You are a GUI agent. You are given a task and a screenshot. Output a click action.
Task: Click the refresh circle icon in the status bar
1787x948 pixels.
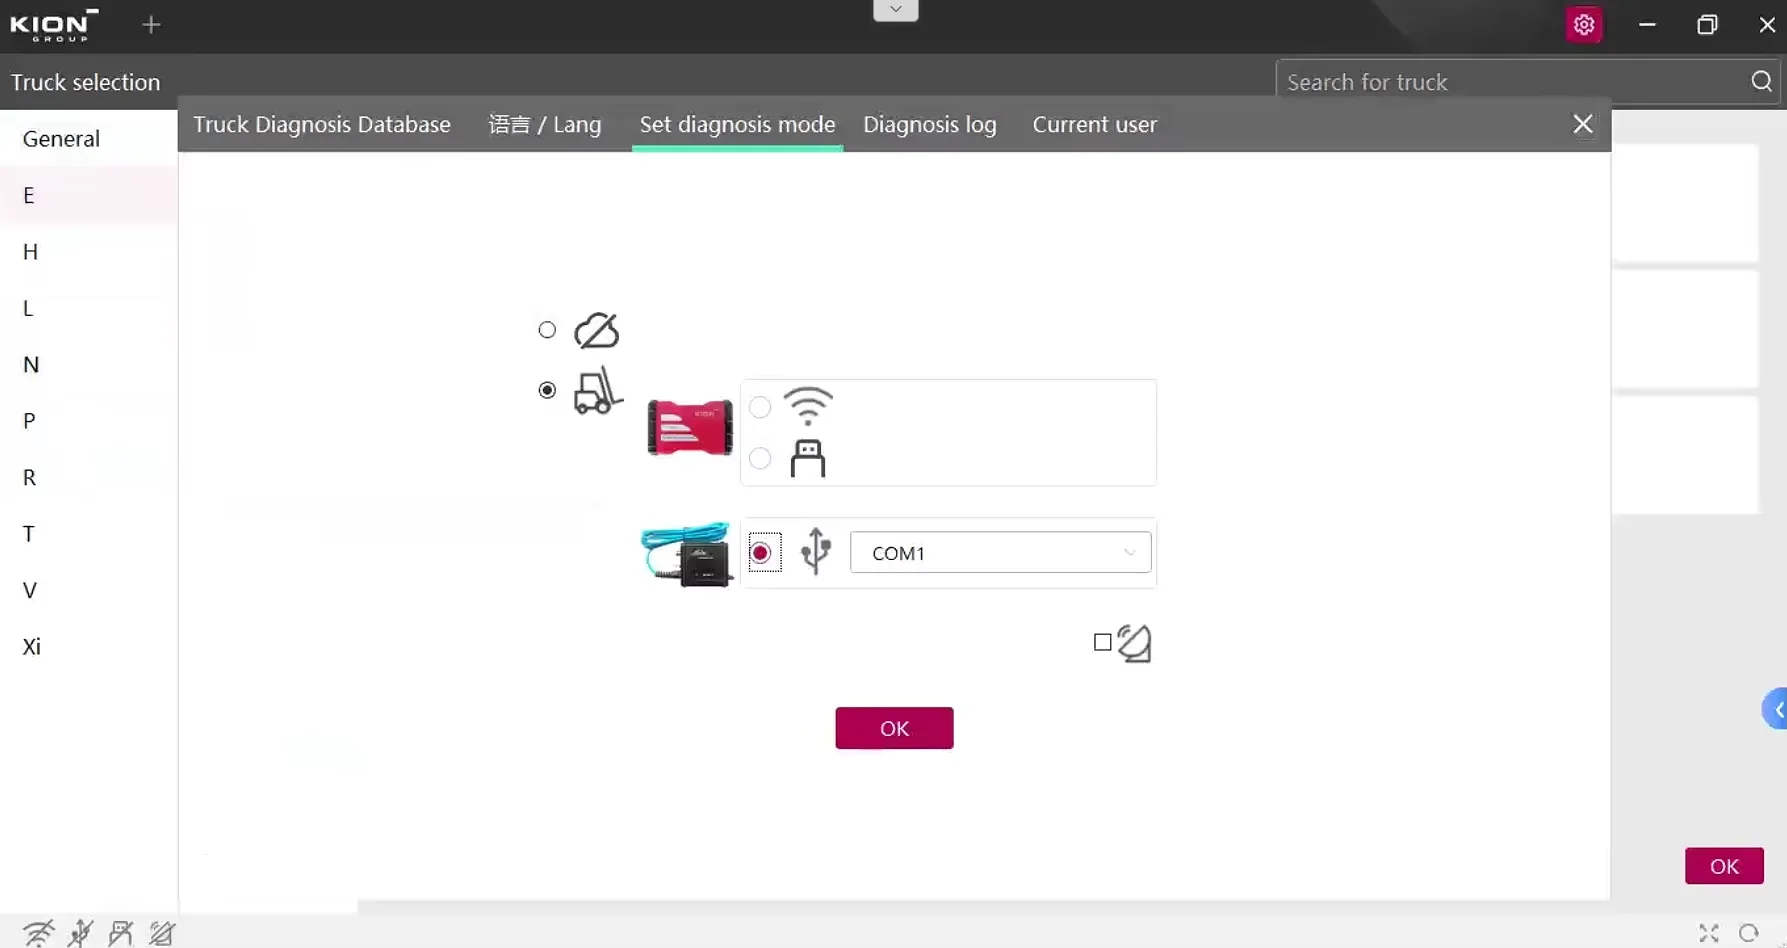(1748, 933)
